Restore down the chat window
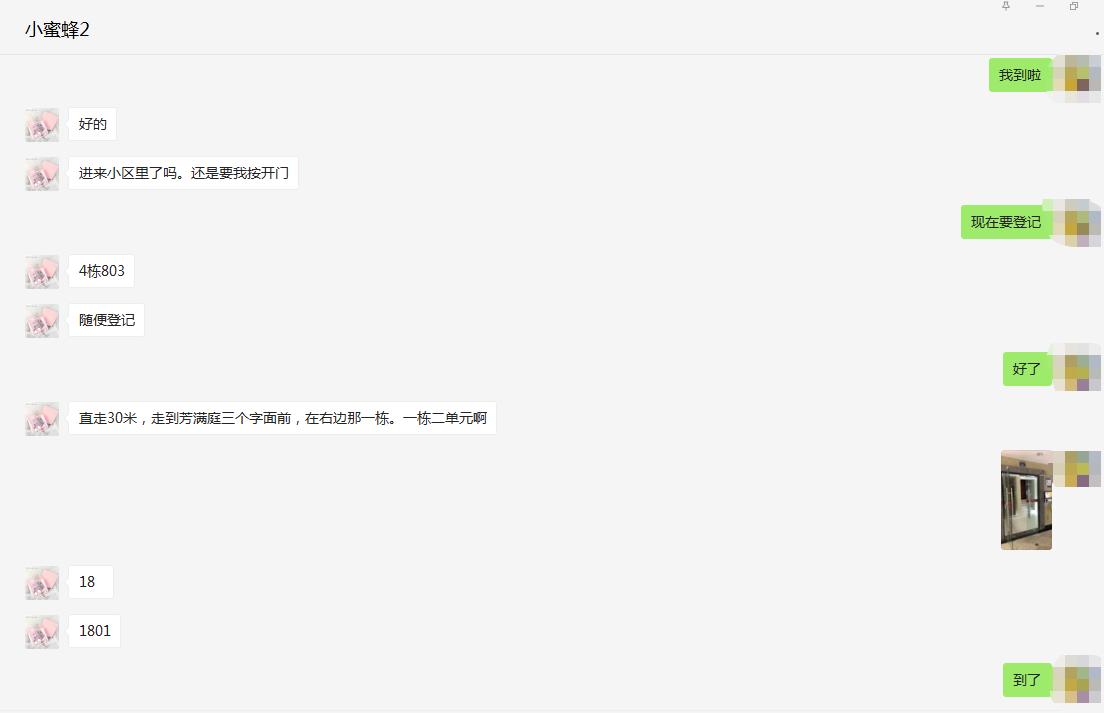1104x713 pixels. (x=1074, y=6)
